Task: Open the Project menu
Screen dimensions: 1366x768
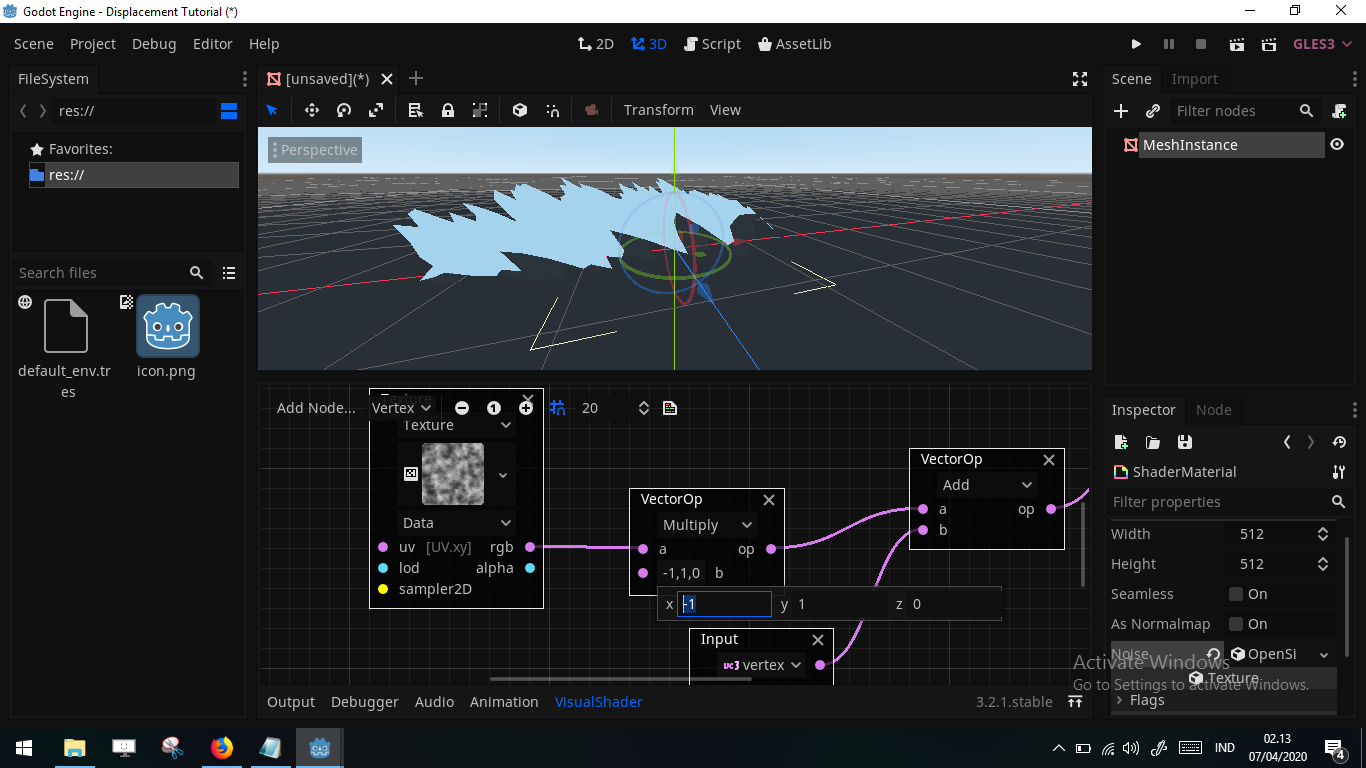Action: click(92, 44)
